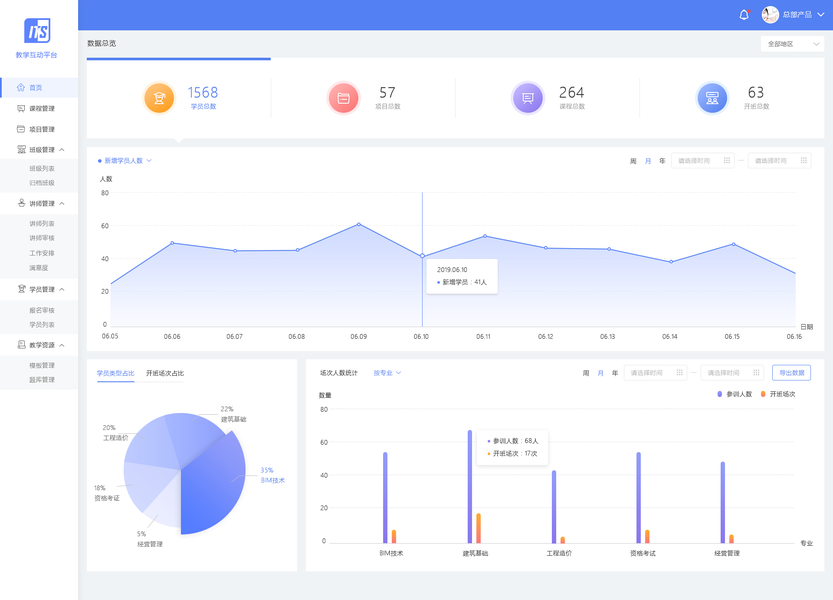Screen dimensions: 833x600
Task: Open the 报名审核 link in sidebar
Action: pos(42,310)
